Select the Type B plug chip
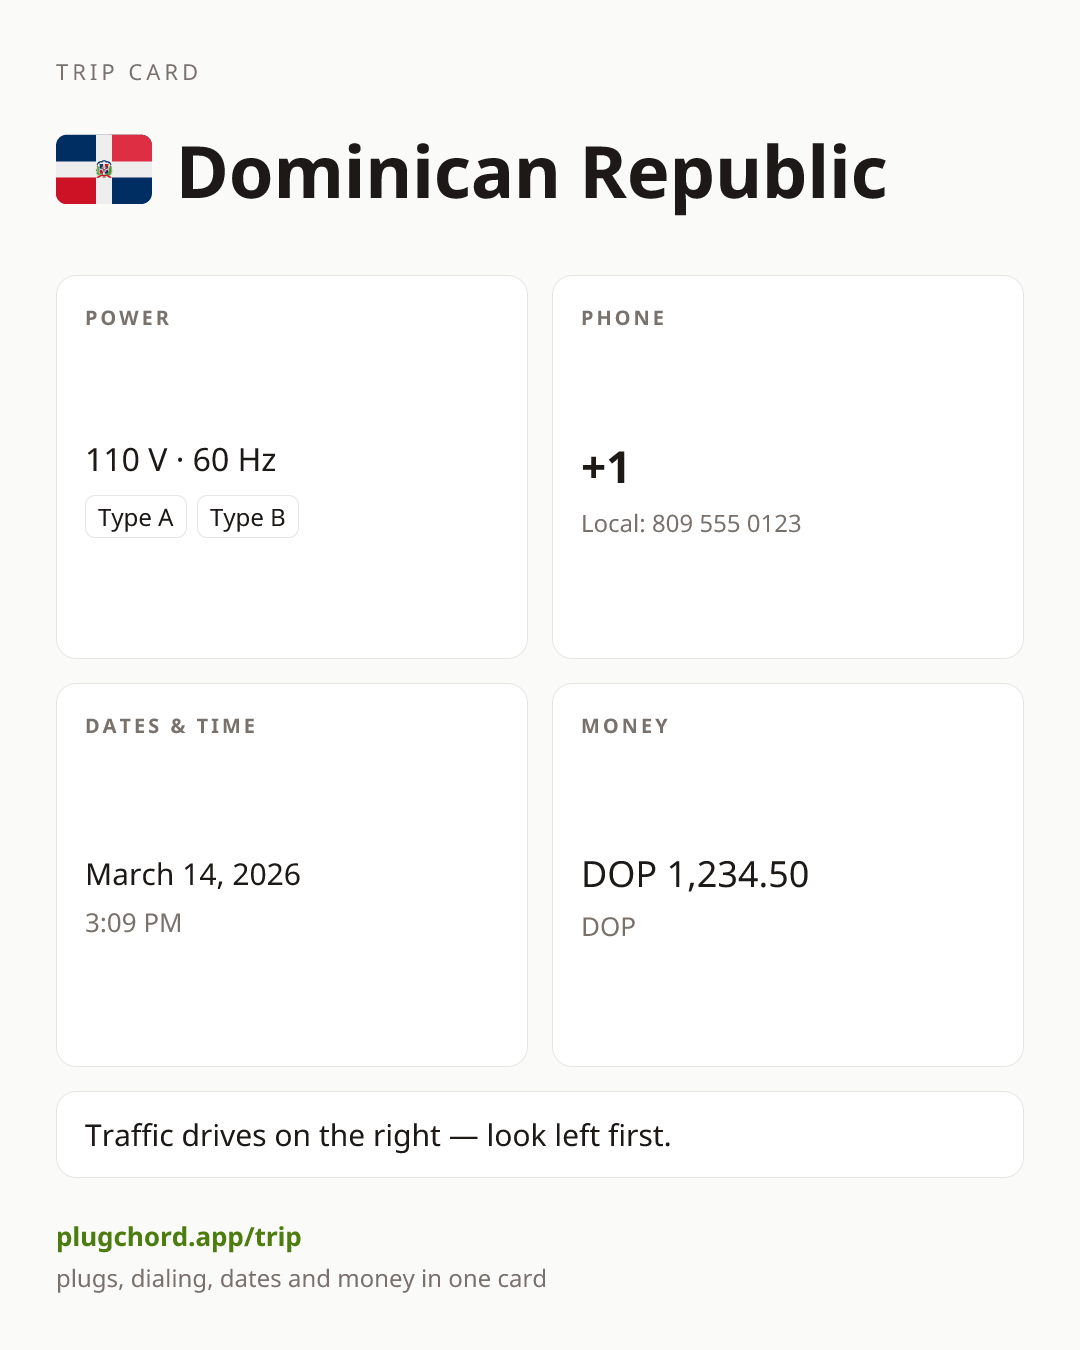This screenshot has height=1350, width=1080. tap(248, 517)
